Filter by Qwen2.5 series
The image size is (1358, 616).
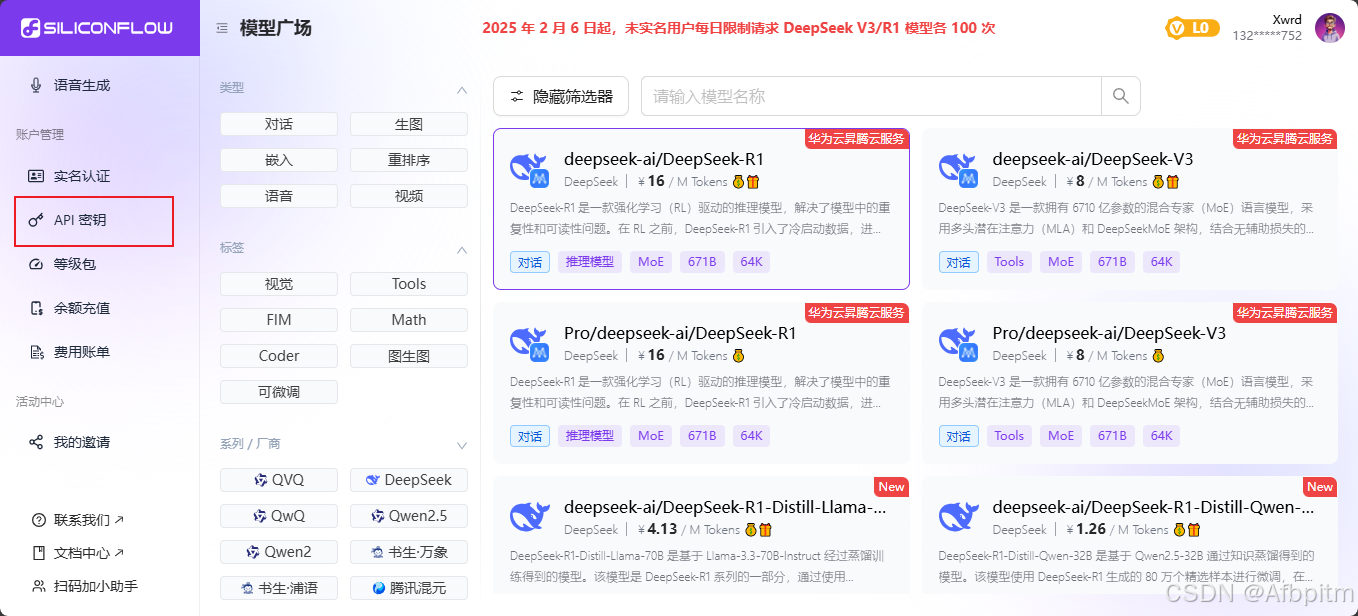click(x=409, y=516)
